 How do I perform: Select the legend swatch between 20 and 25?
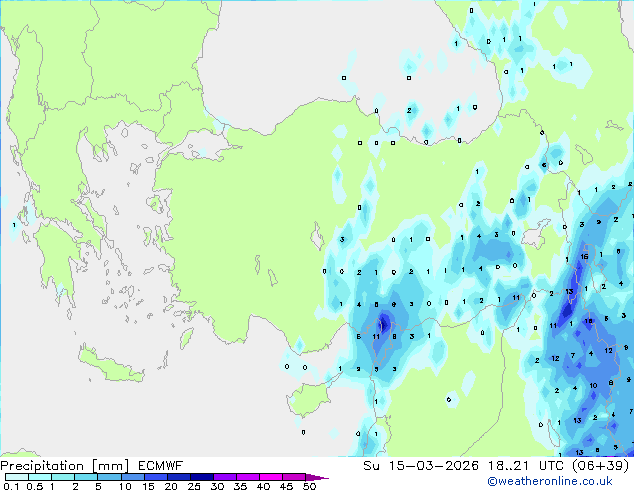tap(178, 477)
